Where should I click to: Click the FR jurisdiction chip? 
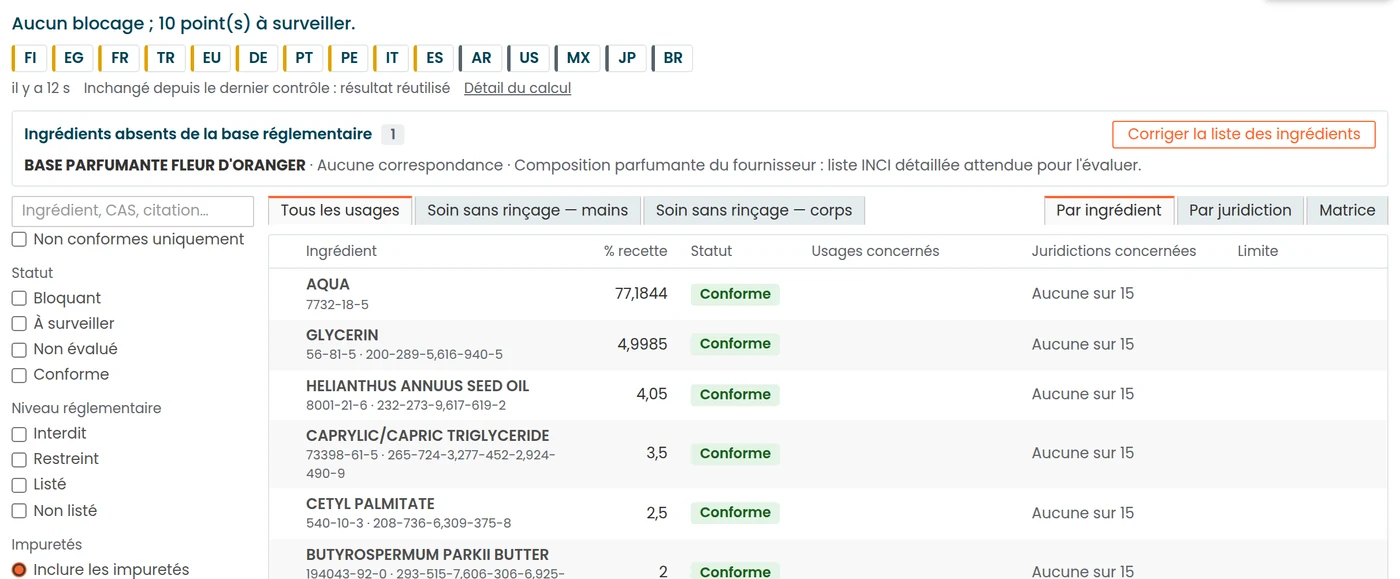point(119,58)
